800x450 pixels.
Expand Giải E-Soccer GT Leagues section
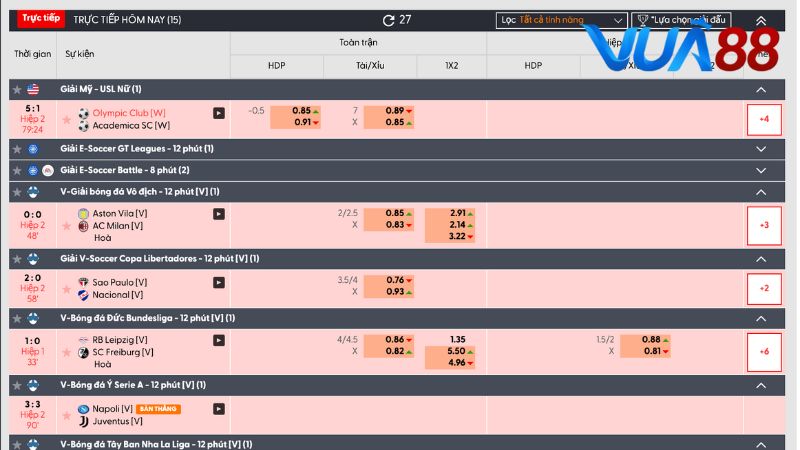761,149
